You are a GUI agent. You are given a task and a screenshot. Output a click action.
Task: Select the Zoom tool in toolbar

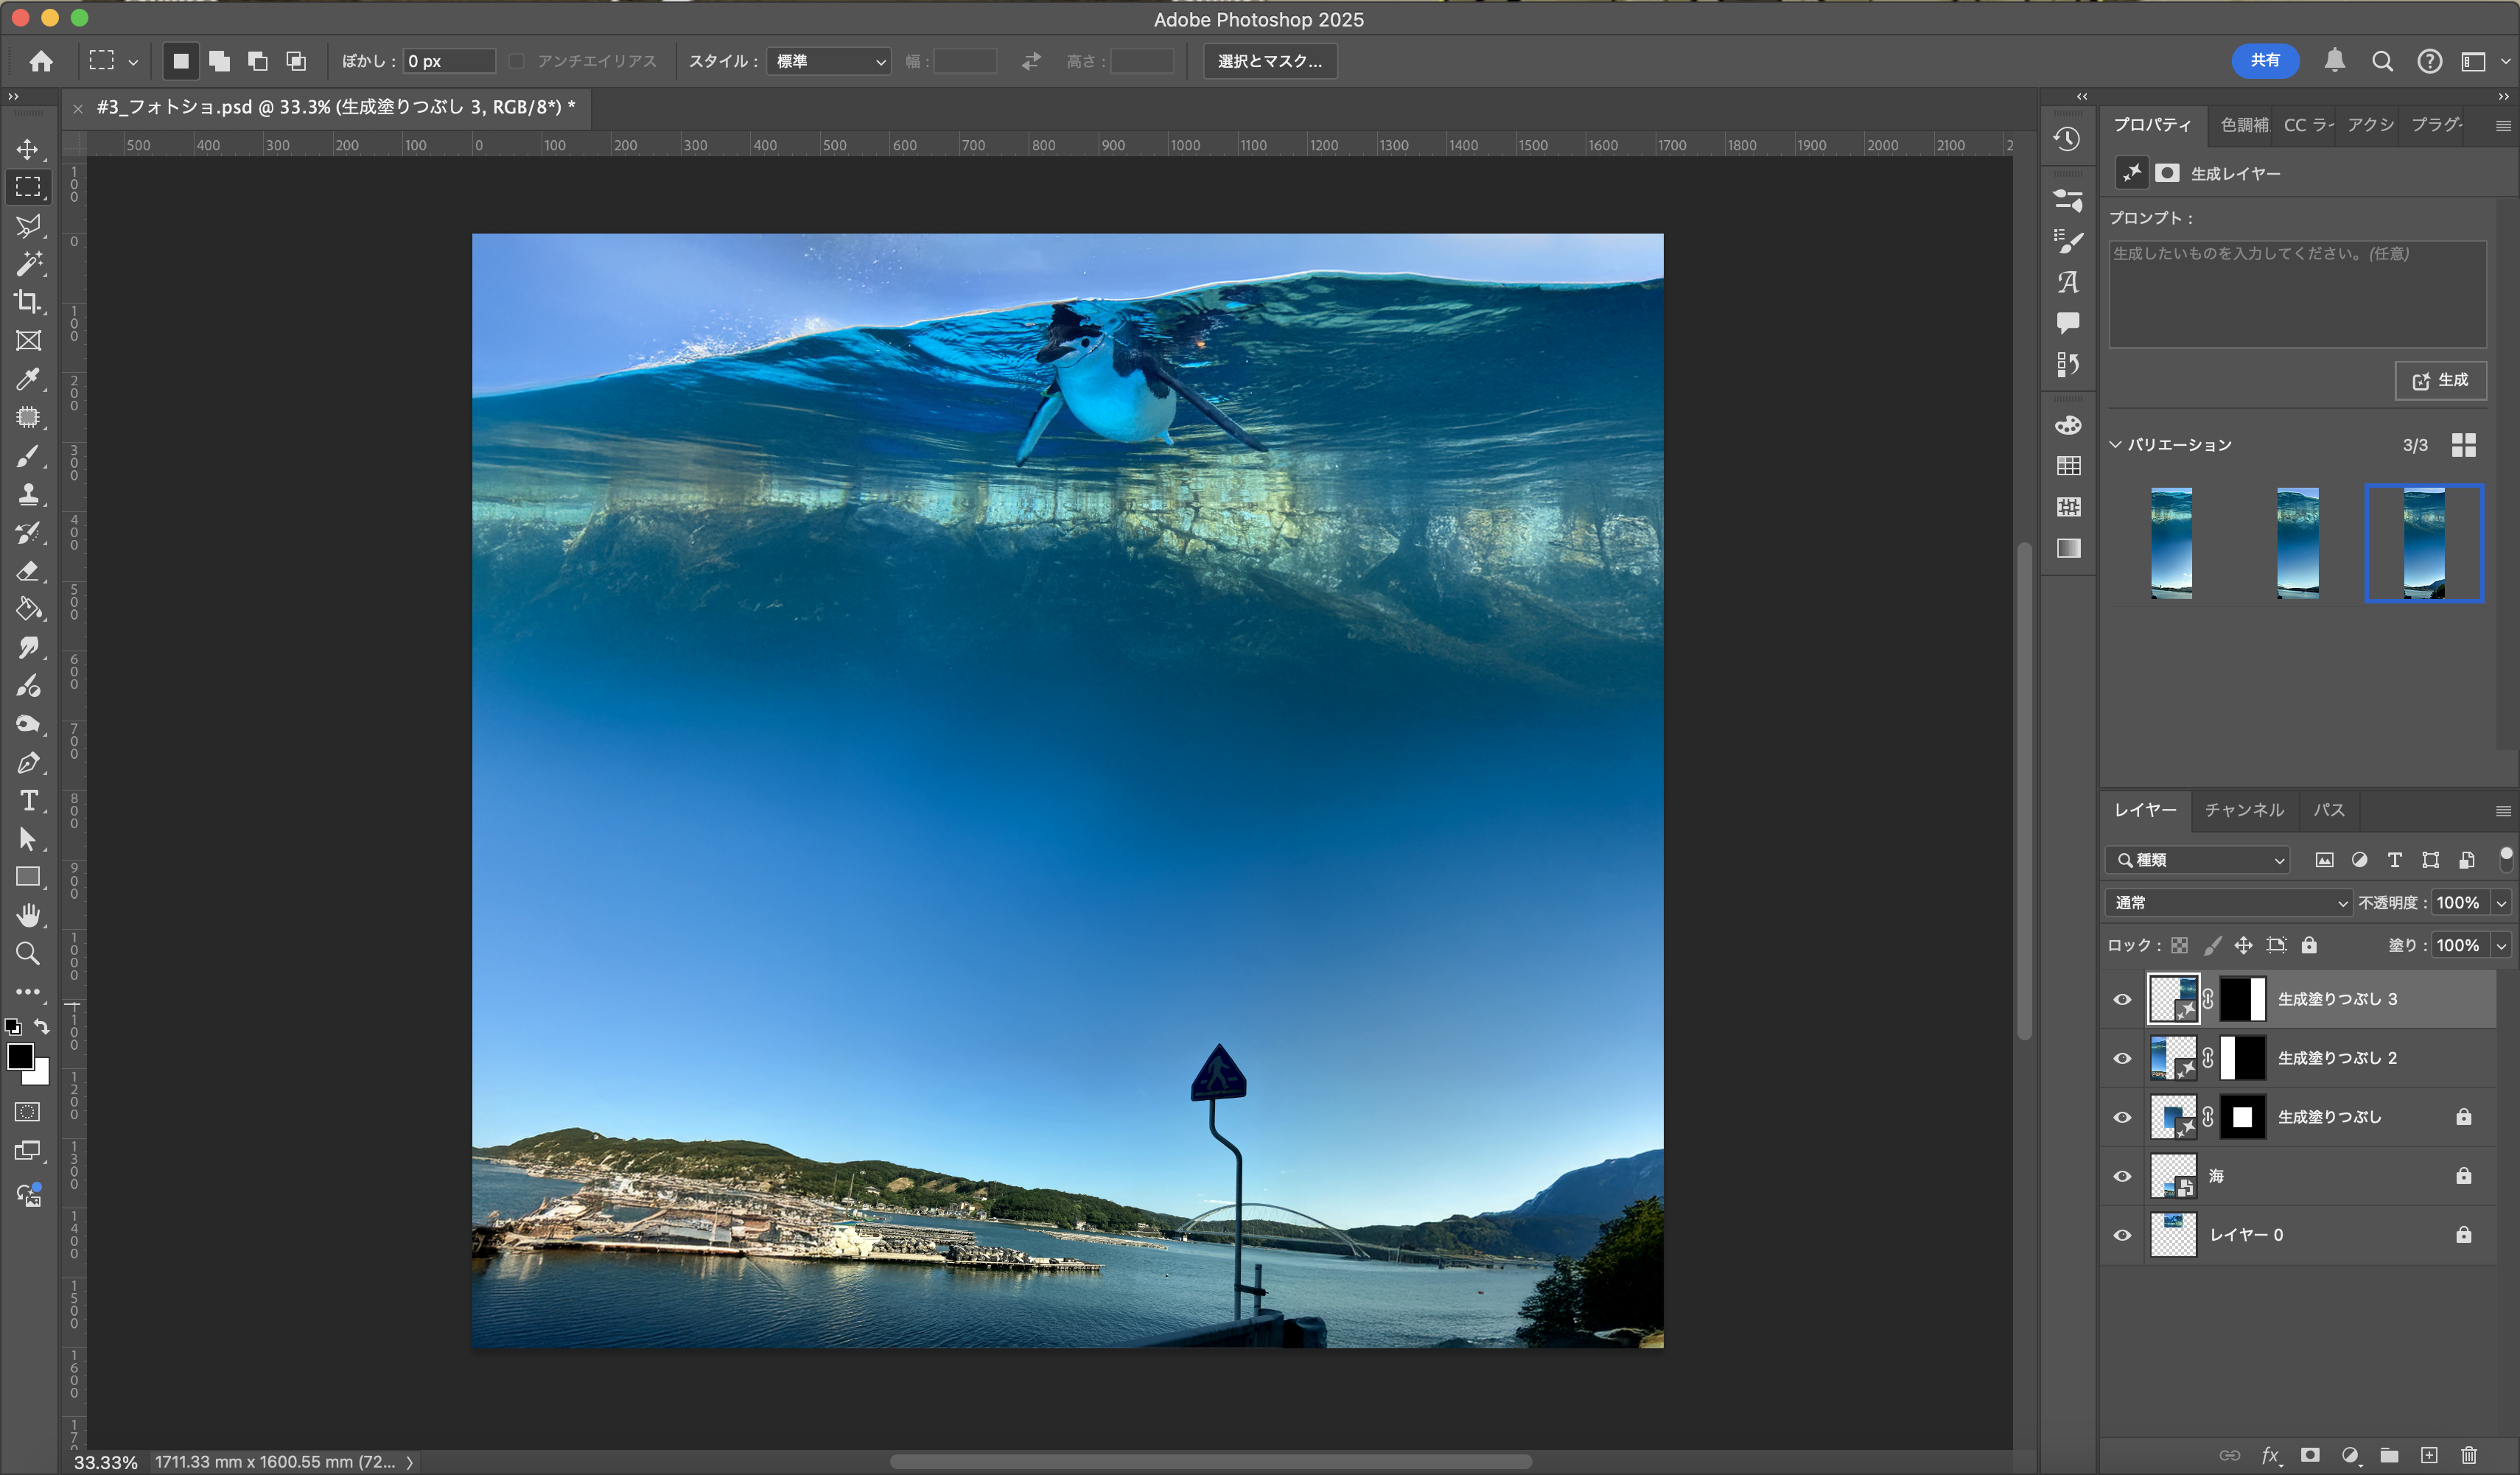click(28, 953)
